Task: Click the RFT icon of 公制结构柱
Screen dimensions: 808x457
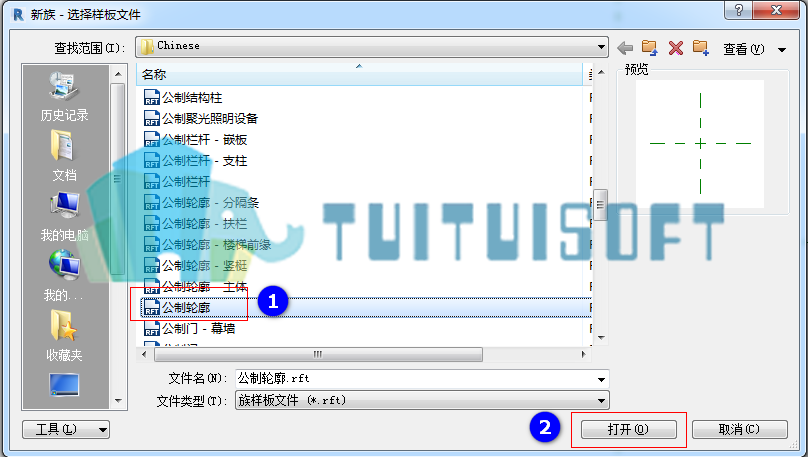Action: click(x=152, y=97)
